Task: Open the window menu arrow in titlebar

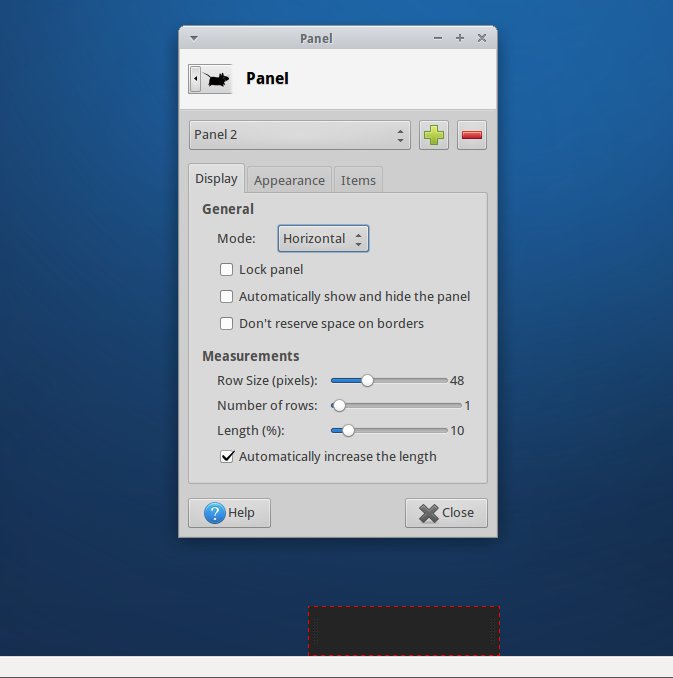Action: [x=194, y=38]
